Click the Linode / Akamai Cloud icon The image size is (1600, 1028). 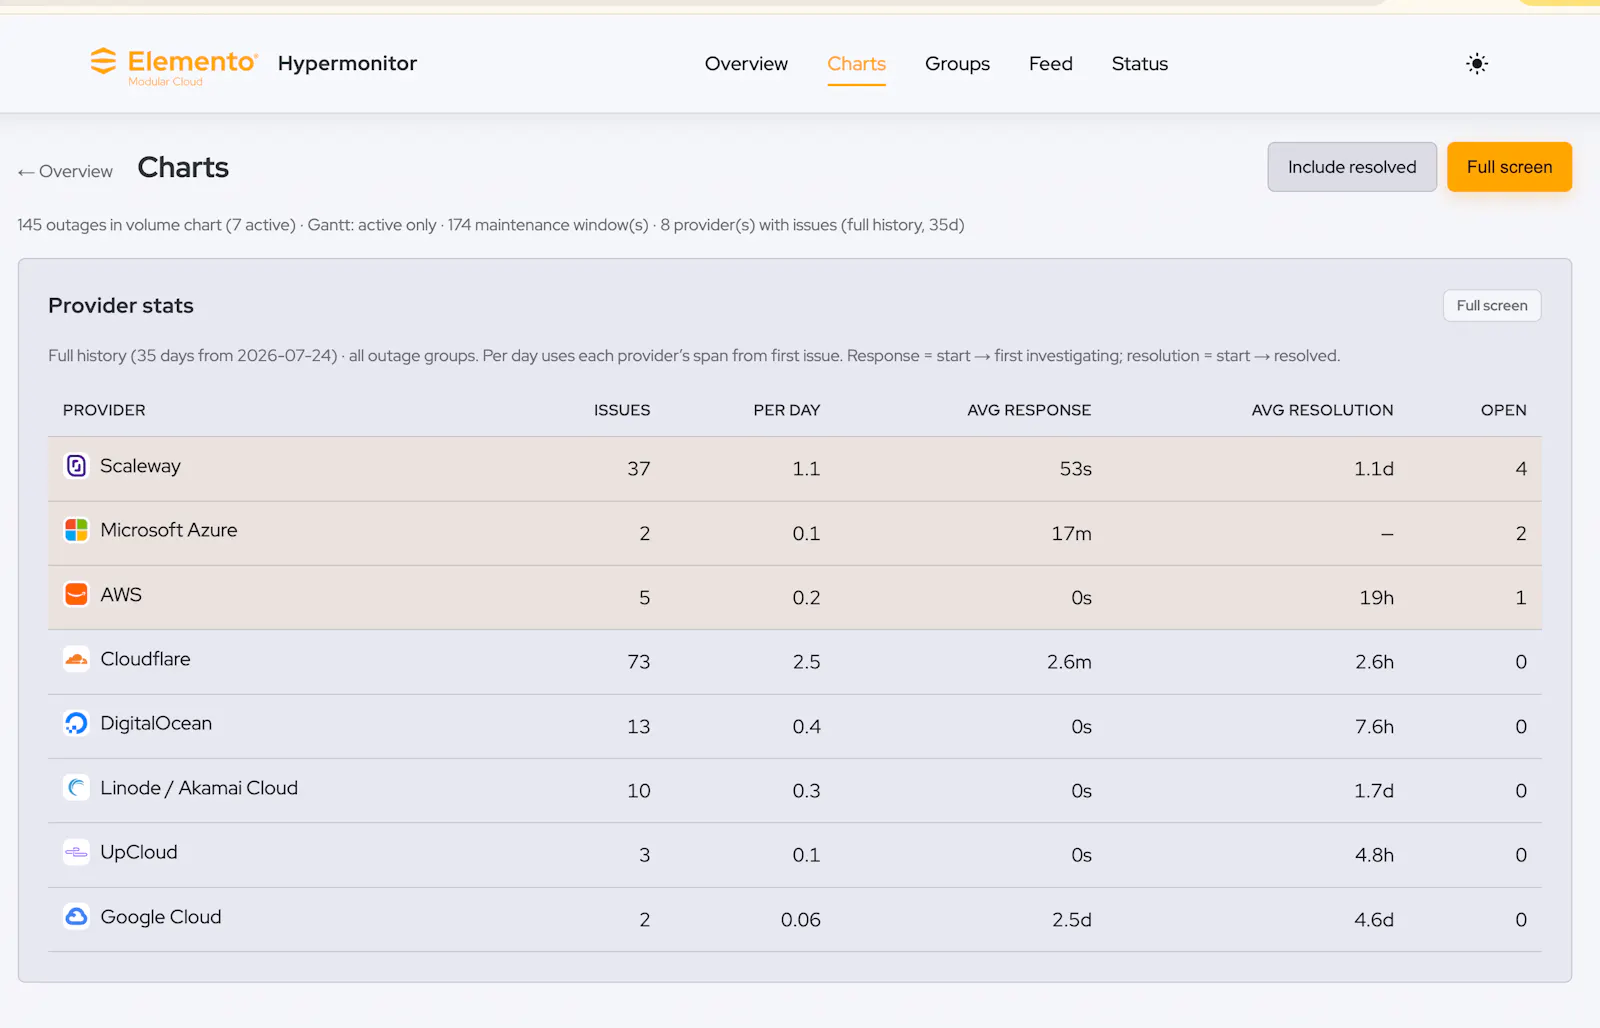(x=76, y=788)
